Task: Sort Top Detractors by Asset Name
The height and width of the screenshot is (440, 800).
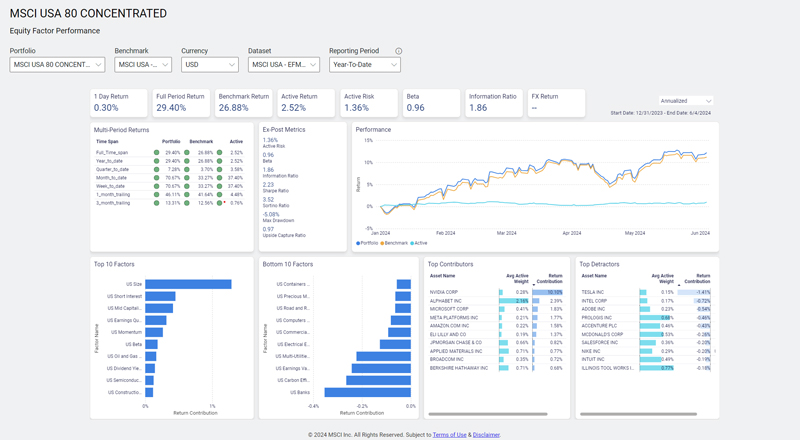Action: click(x=594, y=276)
